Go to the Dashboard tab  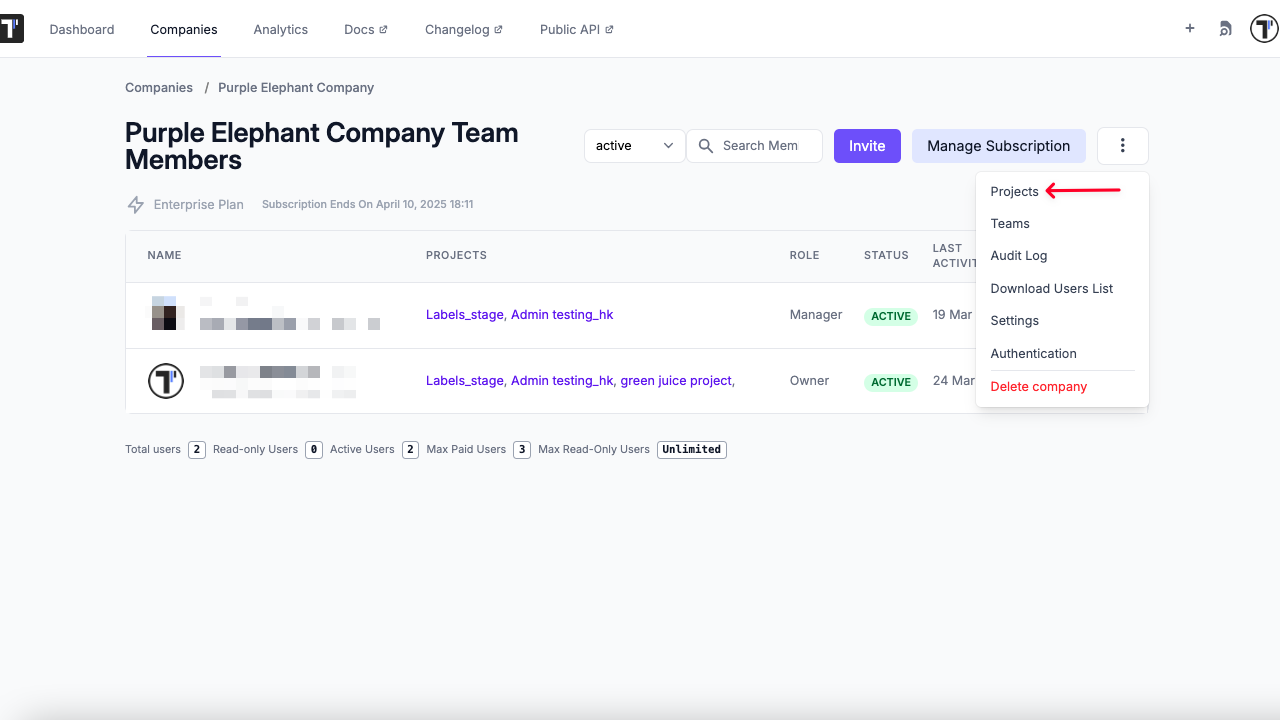82,29
